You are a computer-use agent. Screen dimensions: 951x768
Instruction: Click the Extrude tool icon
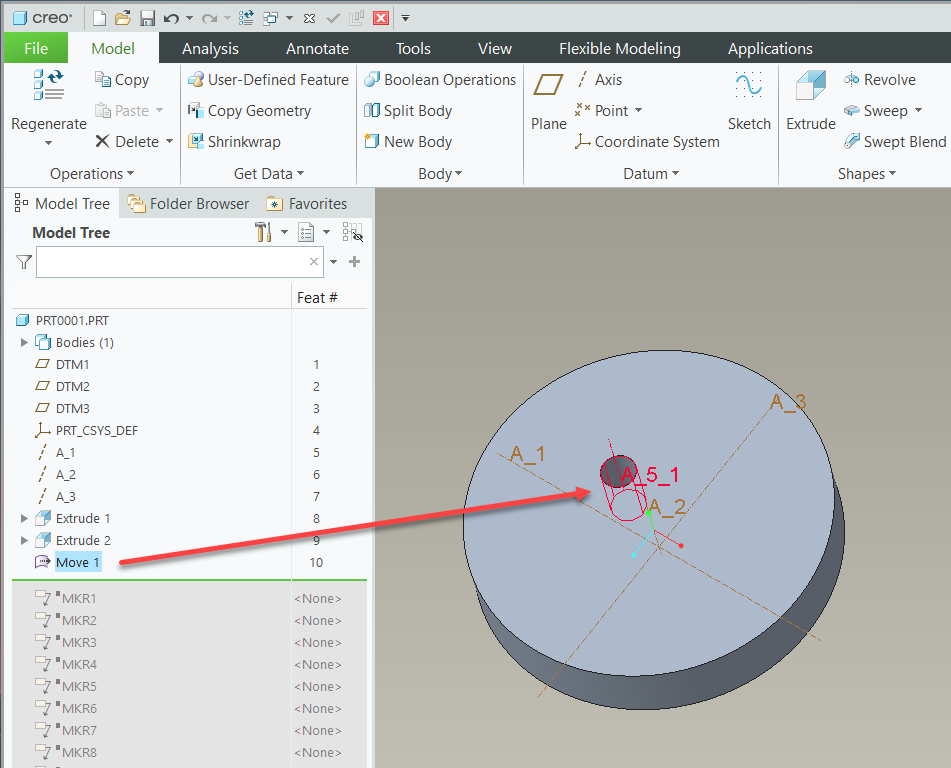pyautogui.click(x=810, y=89)
